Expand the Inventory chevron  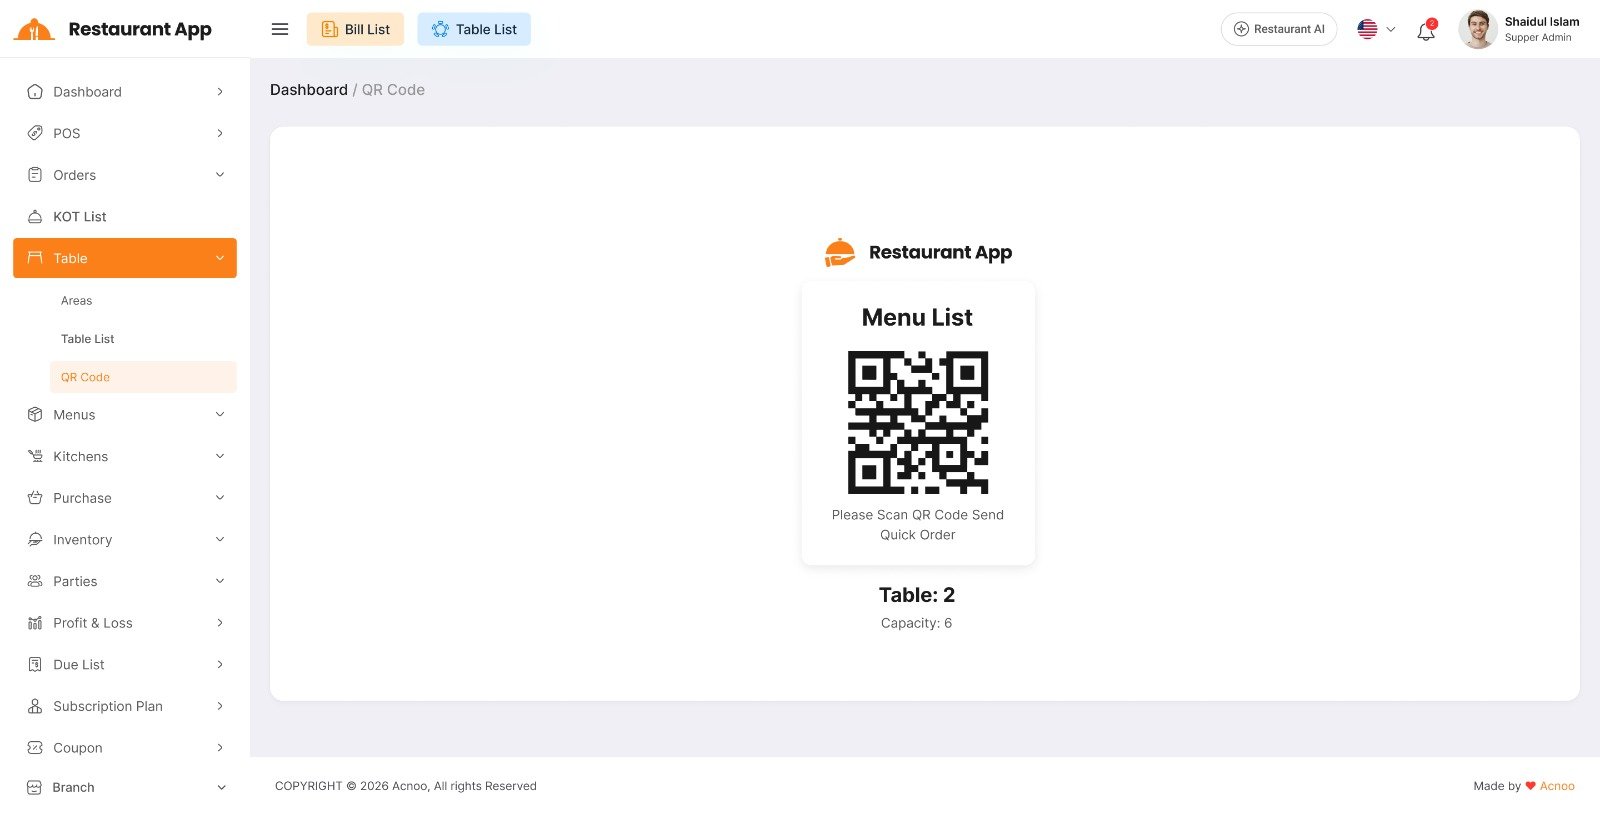pyautogui.click(x=220, y=540)
